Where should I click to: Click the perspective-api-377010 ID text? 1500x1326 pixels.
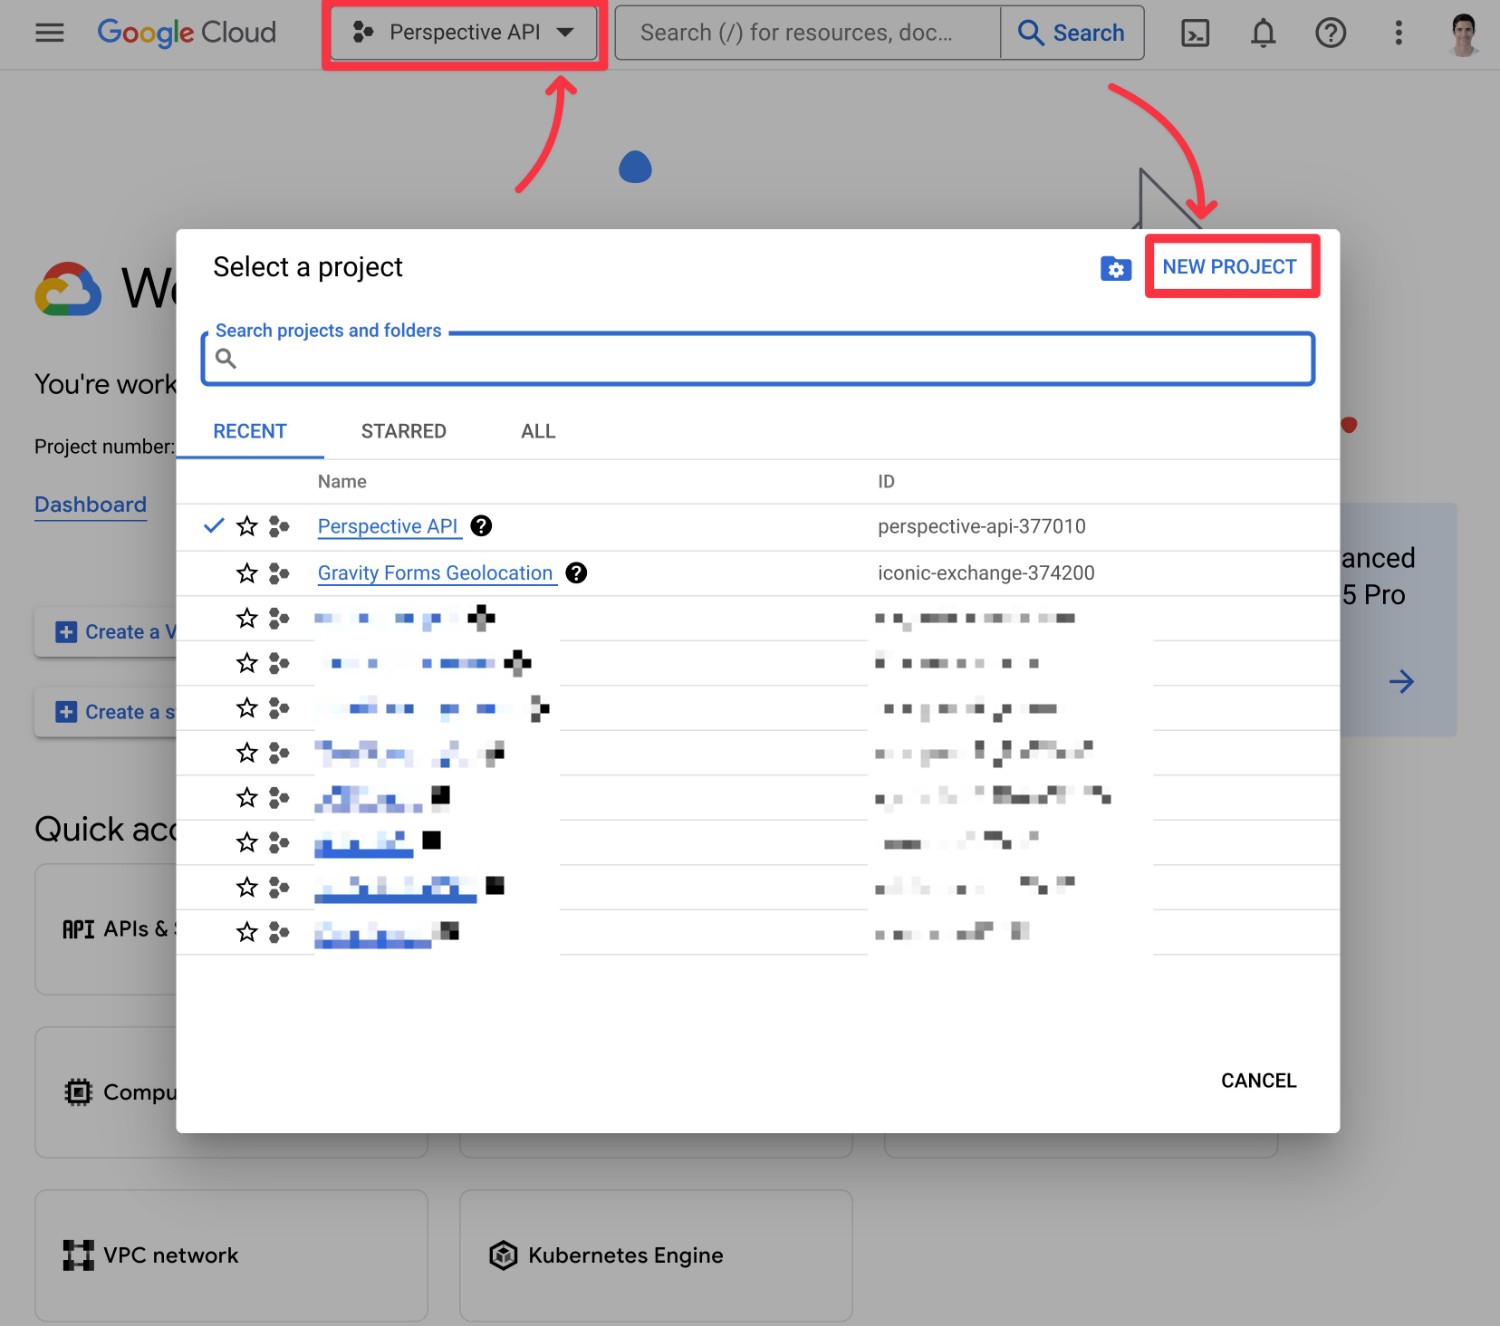tap(981, 526)
